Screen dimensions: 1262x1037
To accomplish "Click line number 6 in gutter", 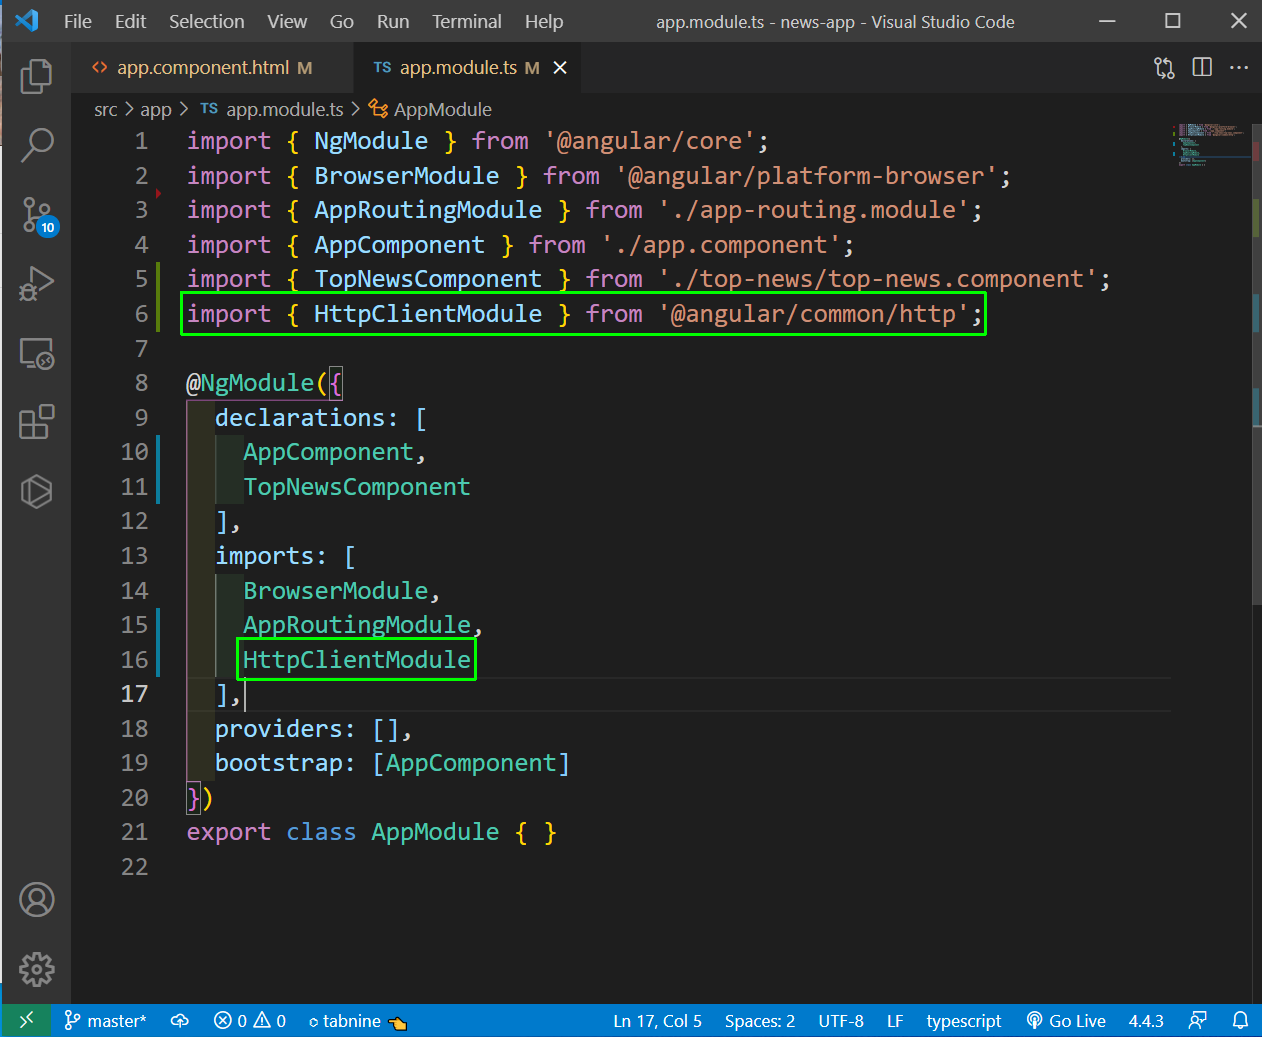I will [141, 314].
